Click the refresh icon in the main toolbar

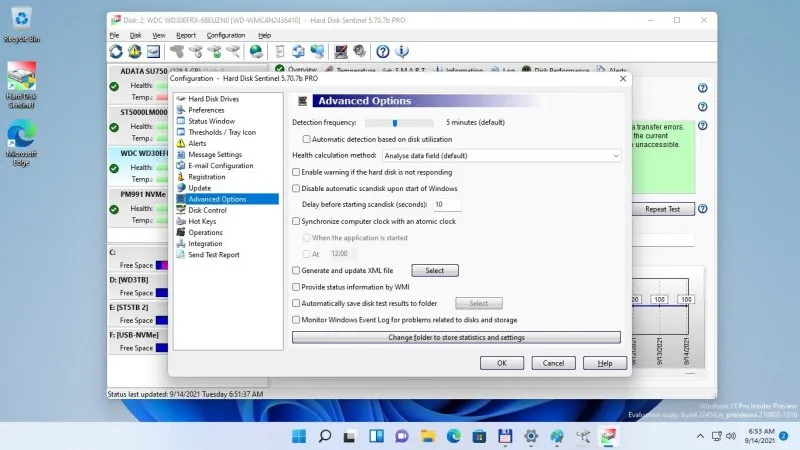coord(117,51)
